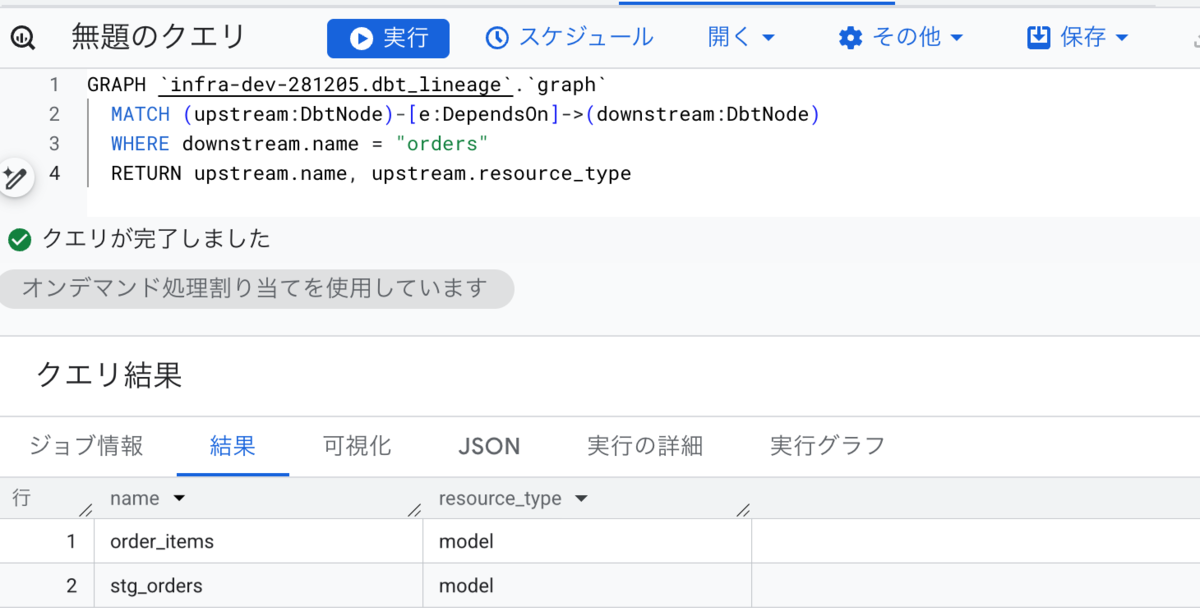This screenshot has width=1200, height=616.
Task: Open the スケジュール schedule option
Action: coord(569,38)
